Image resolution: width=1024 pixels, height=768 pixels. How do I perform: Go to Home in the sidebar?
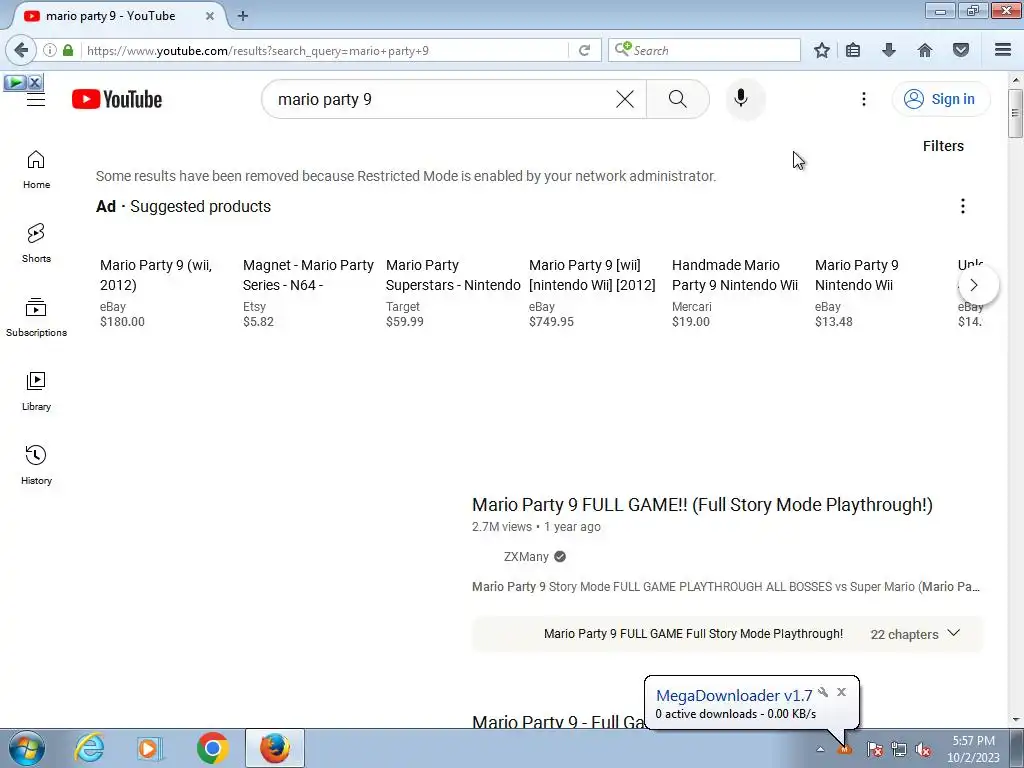[36, 170]
